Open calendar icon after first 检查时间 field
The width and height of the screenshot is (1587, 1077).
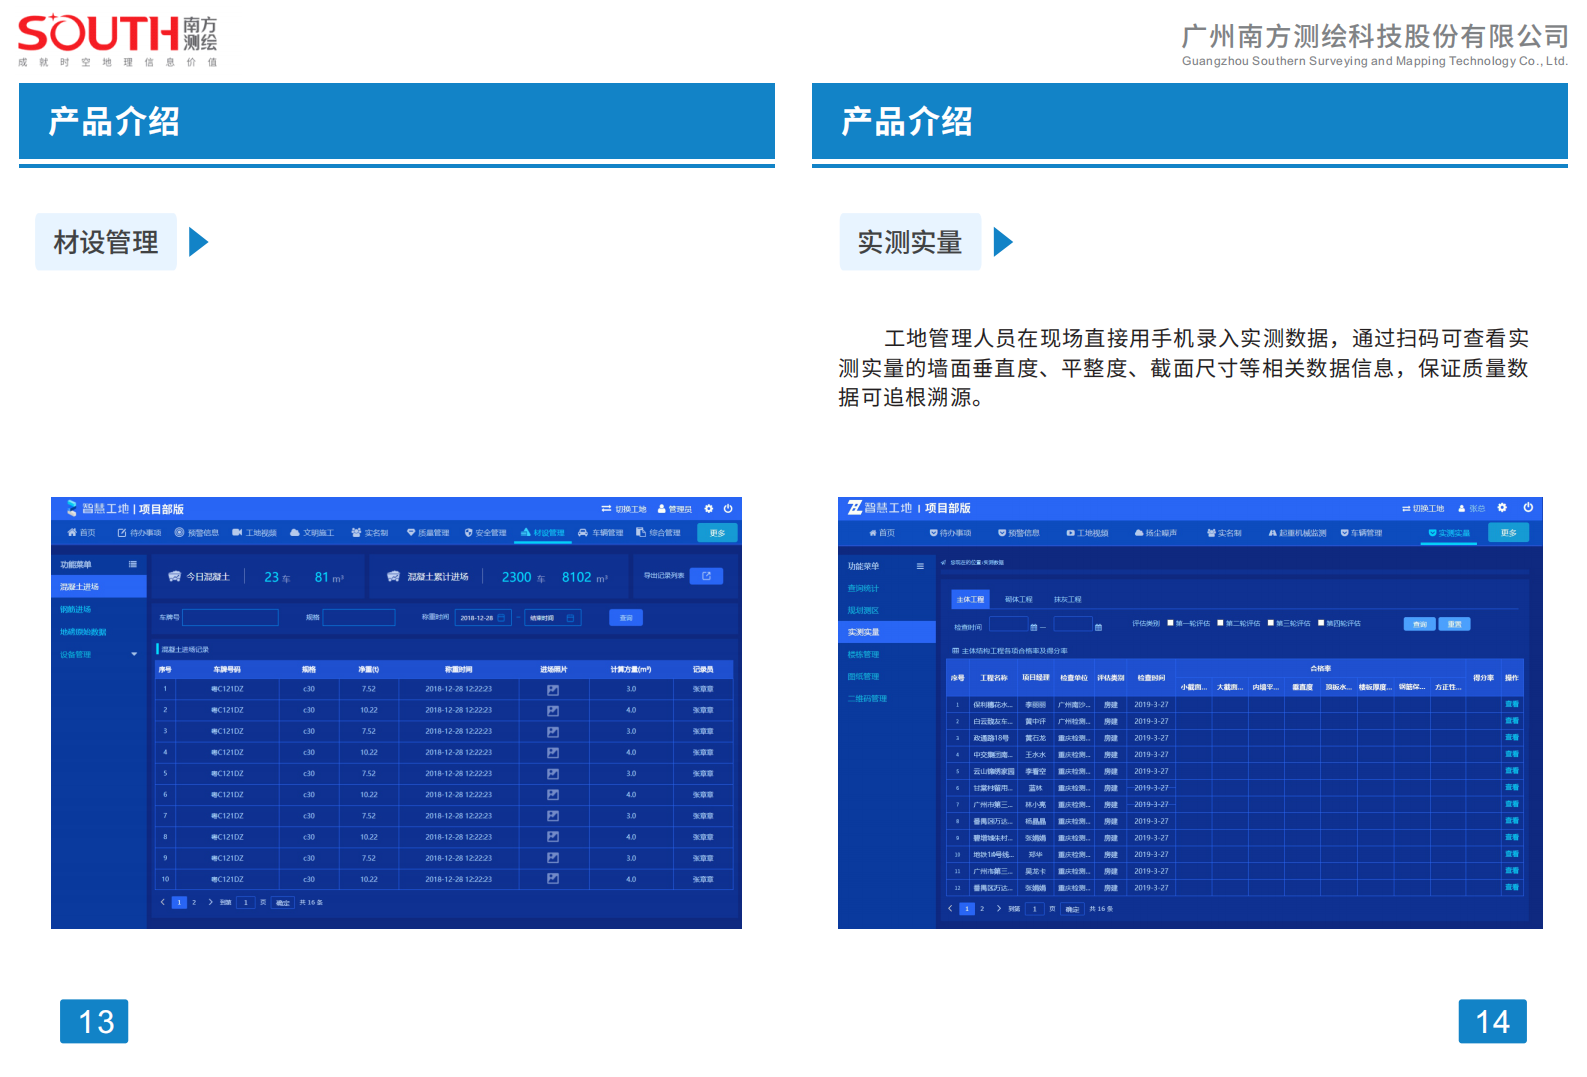(x=1034, y=627)
